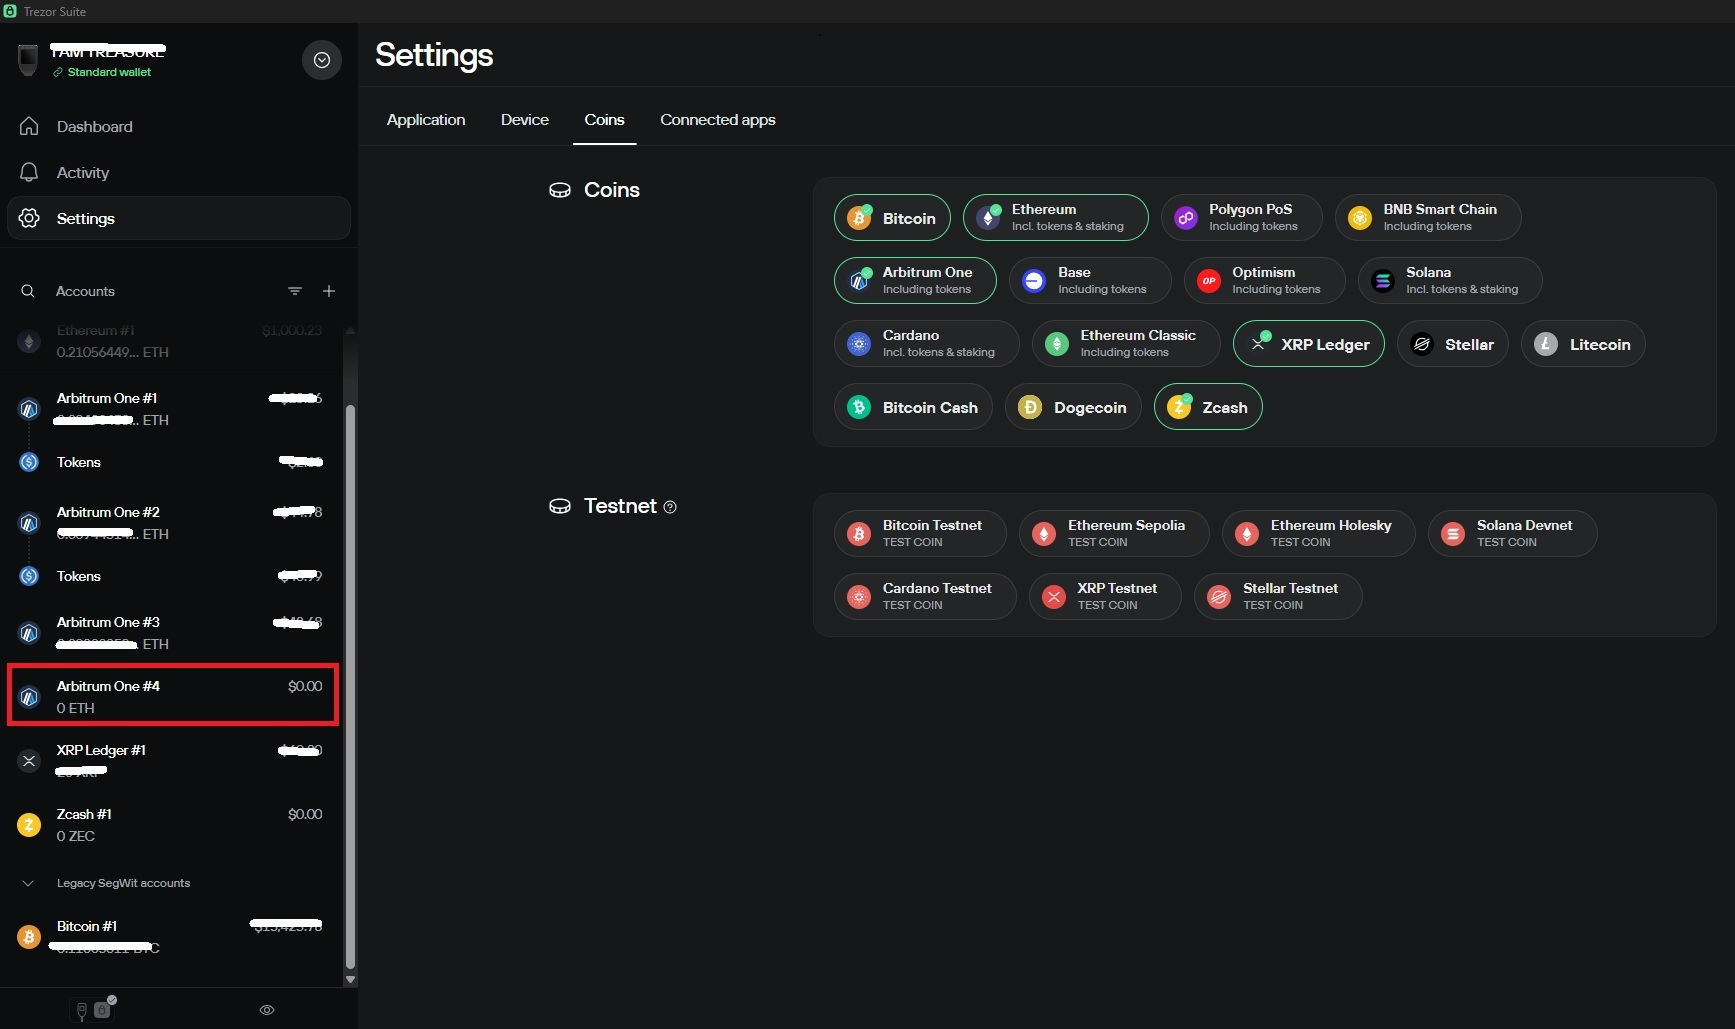Screen dimensions: 1735x1029
Task: Open the Arbitrum One #3 account
Action: click(x=173, y=632)
